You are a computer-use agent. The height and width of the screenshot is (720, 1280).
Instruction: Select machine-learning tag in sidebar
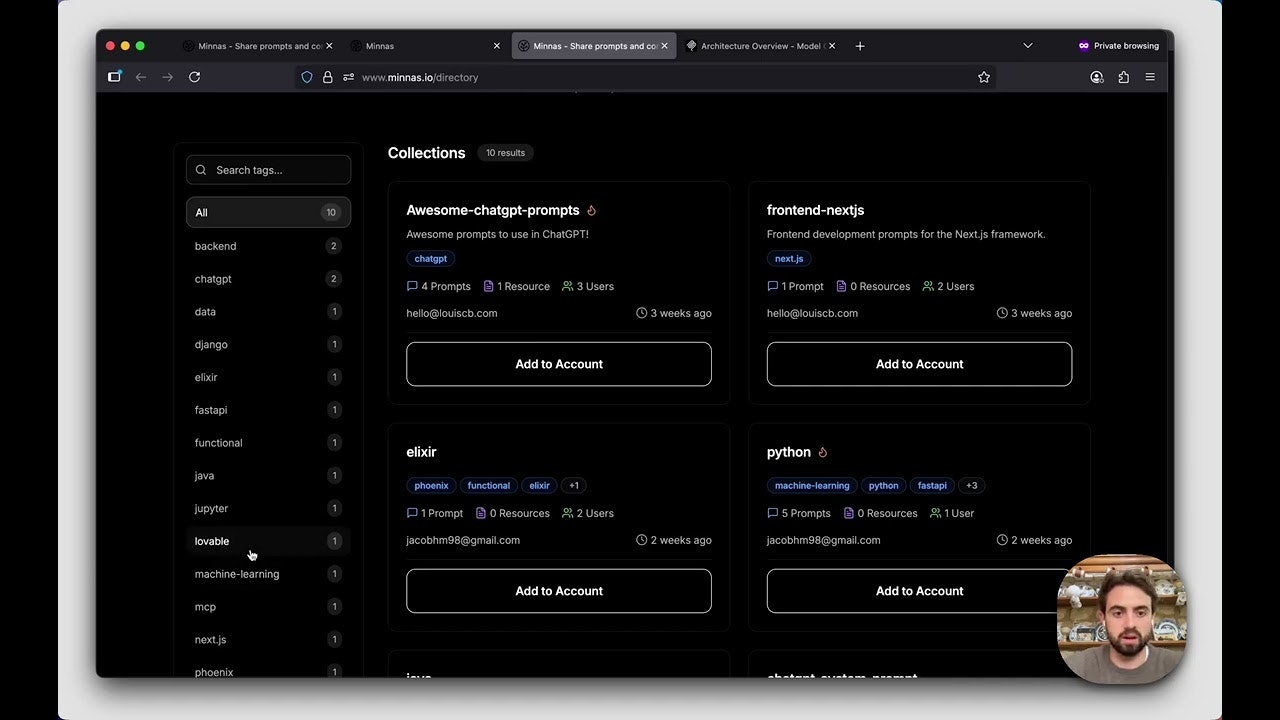(x=268, y=574)
